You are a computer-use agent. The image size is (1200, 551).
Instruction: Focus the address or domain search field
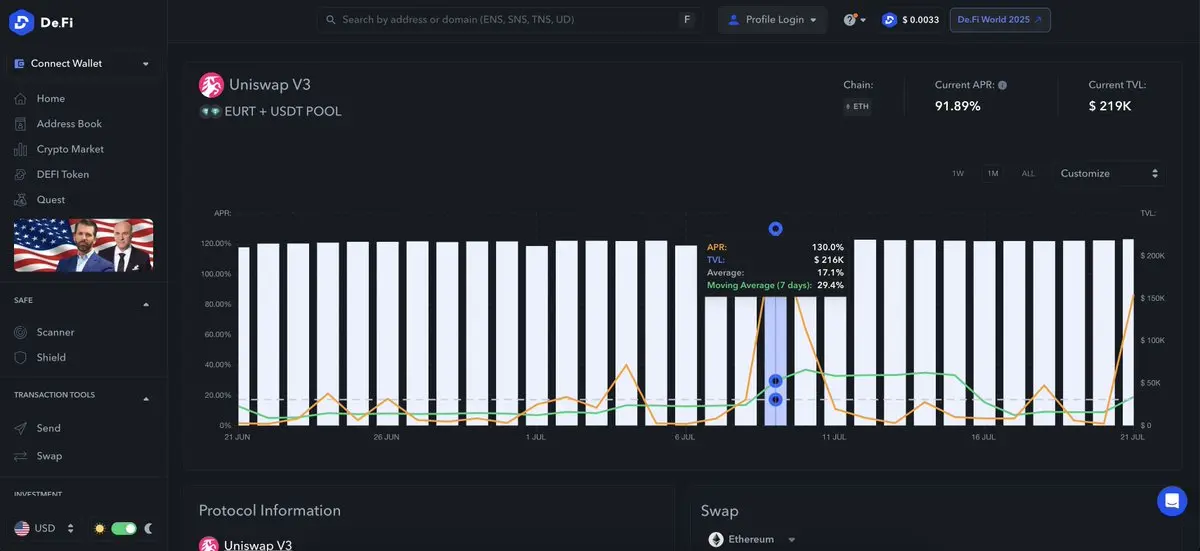pos(508,20)
